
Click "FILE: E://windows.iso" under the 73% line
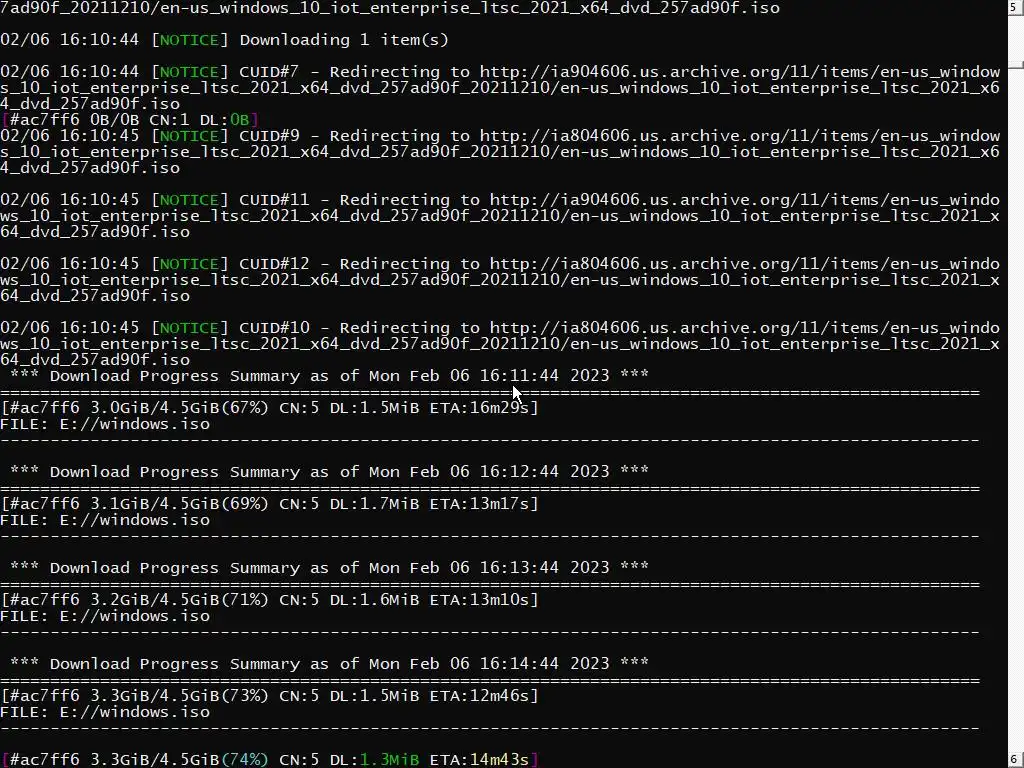point(105,712)
